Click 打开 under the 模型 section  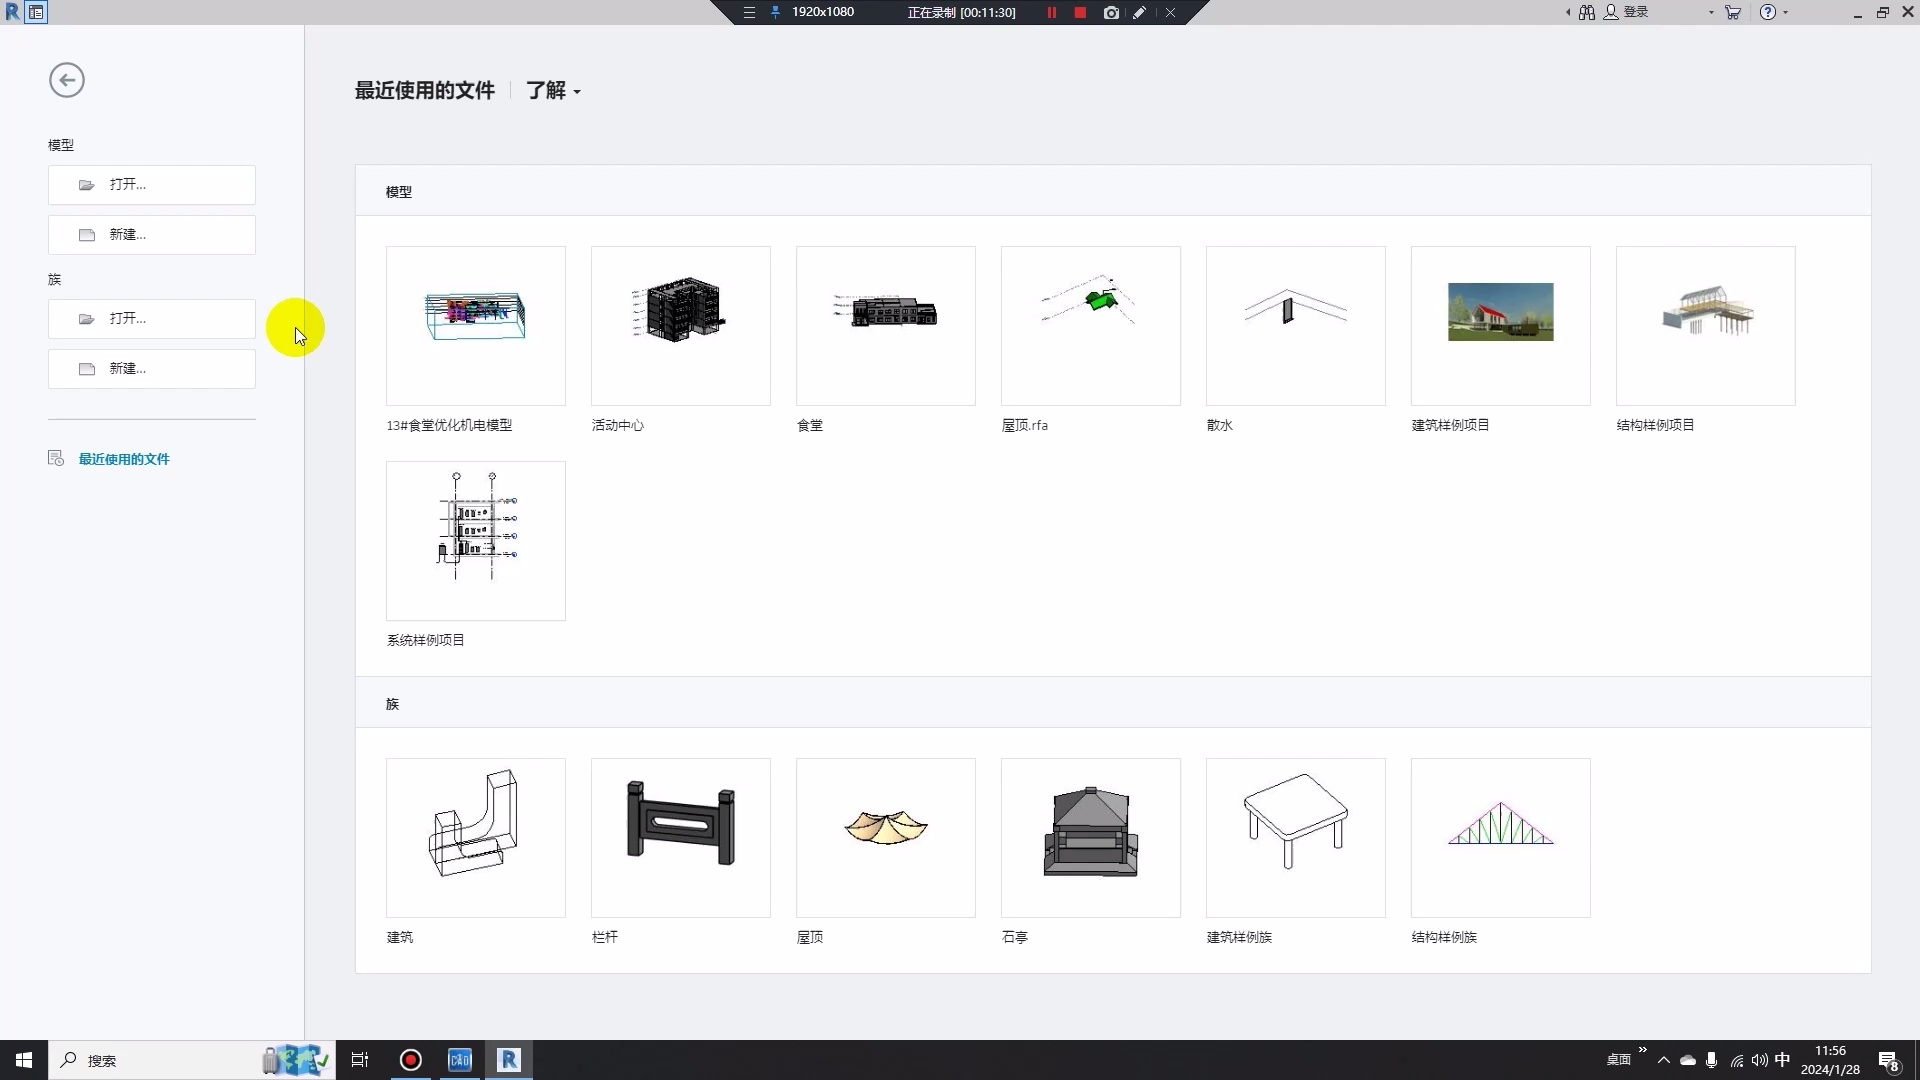pos(152,185)
